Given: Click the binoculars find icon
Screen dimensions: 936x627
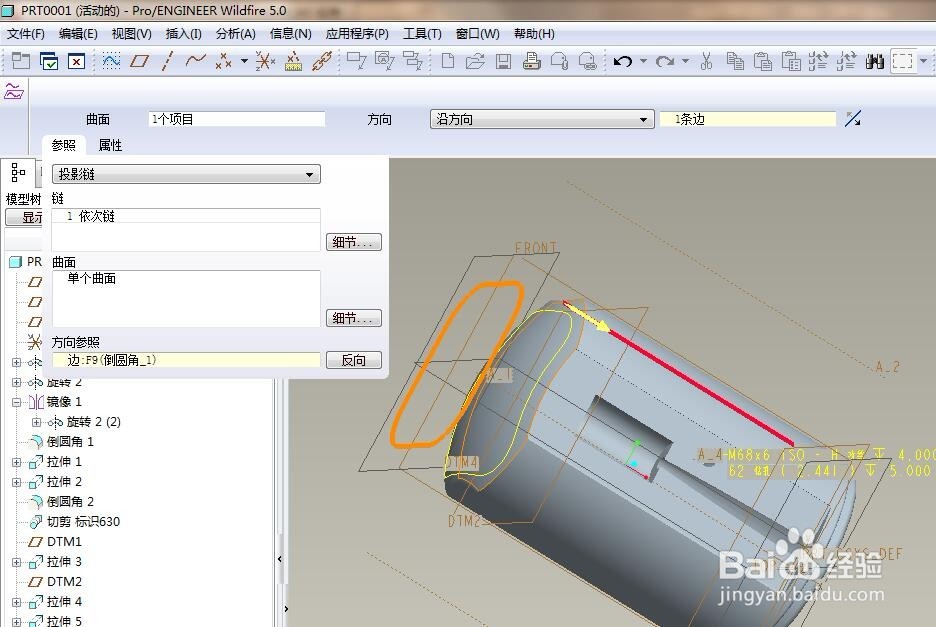Looking at the screenshot, I should [875, 61].
